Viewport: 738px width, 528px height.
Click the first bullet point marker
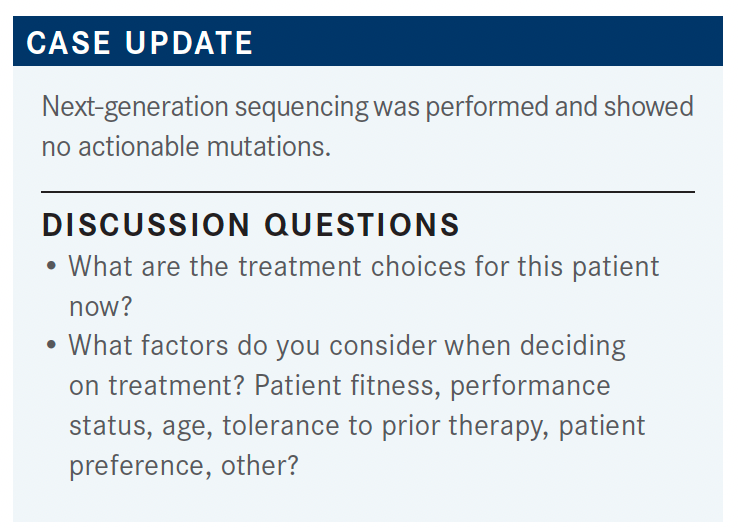click(x=51, y=266)
